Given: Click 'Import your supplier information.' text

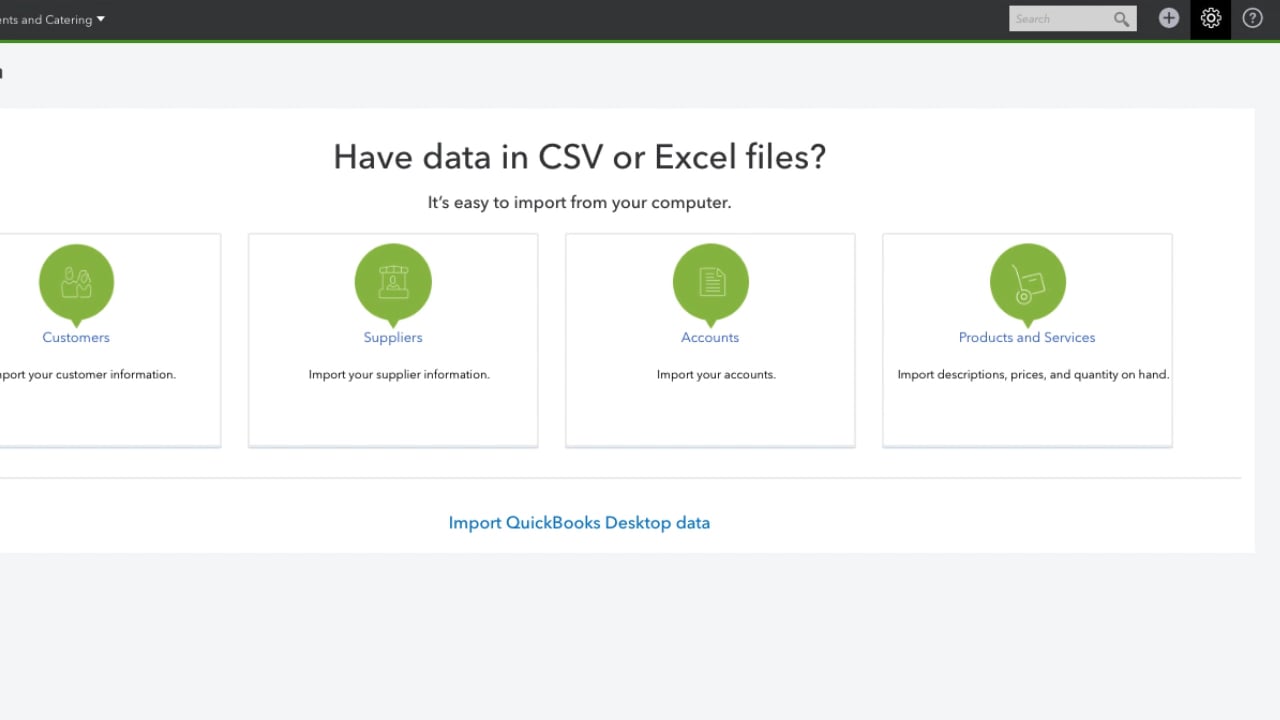Looking at the screenshot, I should (x=399, y=375).
